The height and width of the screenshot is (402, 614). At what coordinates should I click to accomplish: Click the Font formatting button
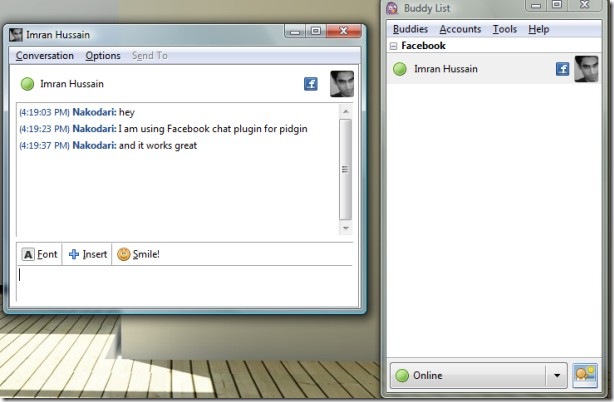pyautogui.click(x=40, y=254)
